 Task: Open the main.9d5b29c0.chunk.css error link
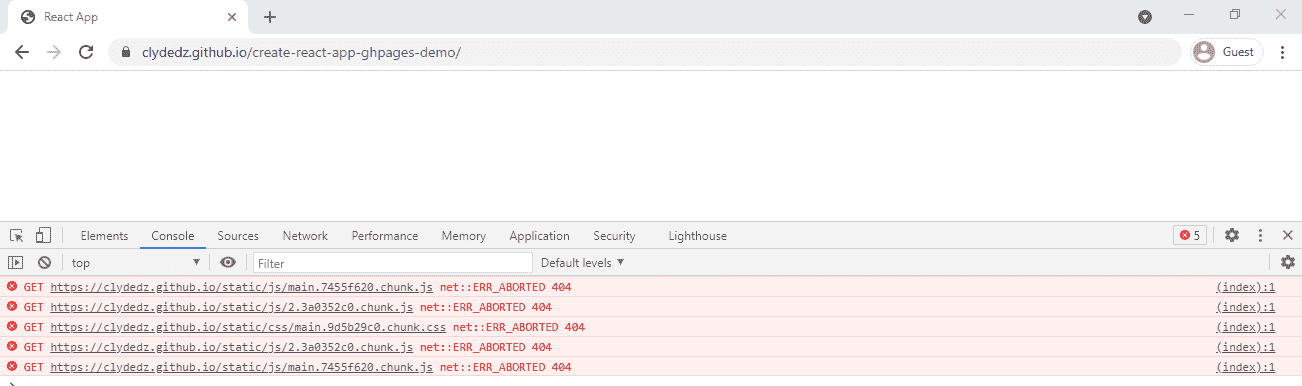tap(248, 327)
